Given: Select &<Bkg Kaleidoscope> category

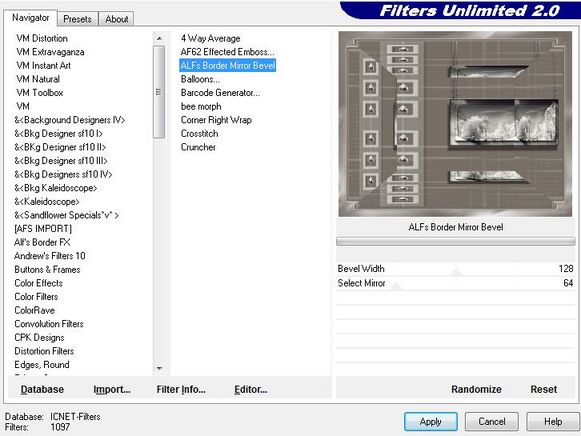Looking at the screenshot, I should pos(56,188).
